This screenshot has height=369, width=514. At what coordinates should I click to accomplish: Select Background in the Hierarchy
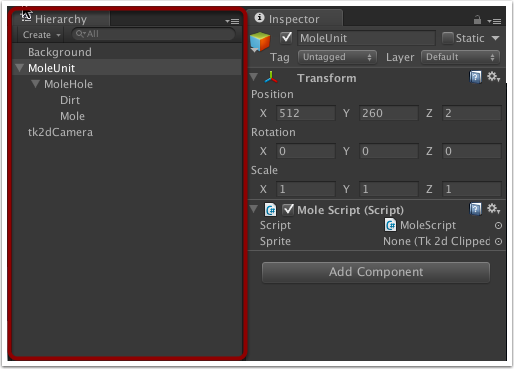tap(60, 52)
